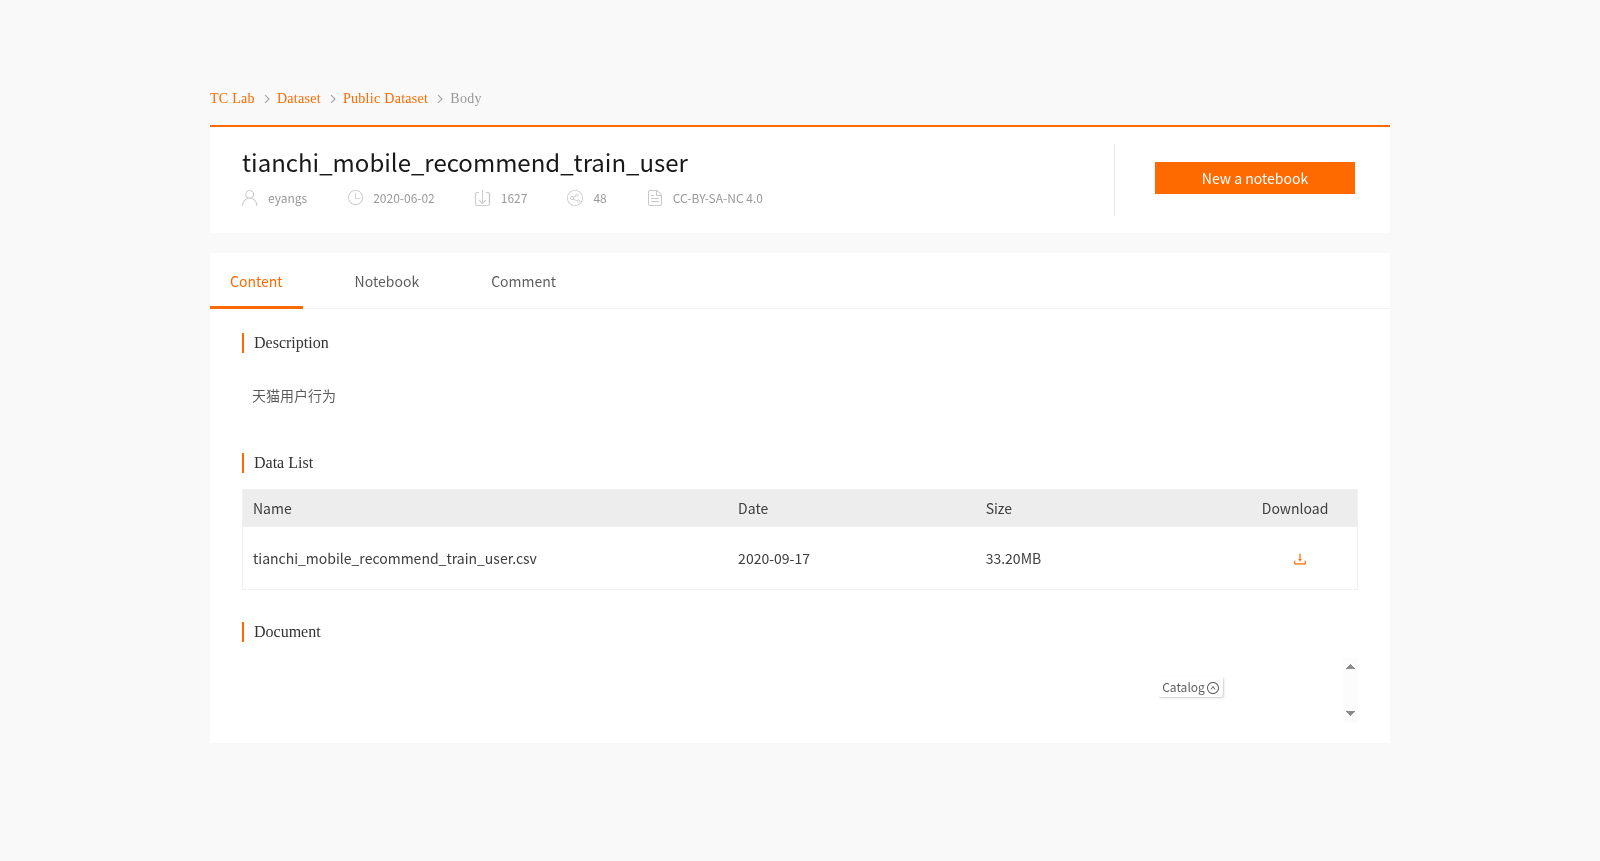
Task: Click the share count 48
Action: 600,199
